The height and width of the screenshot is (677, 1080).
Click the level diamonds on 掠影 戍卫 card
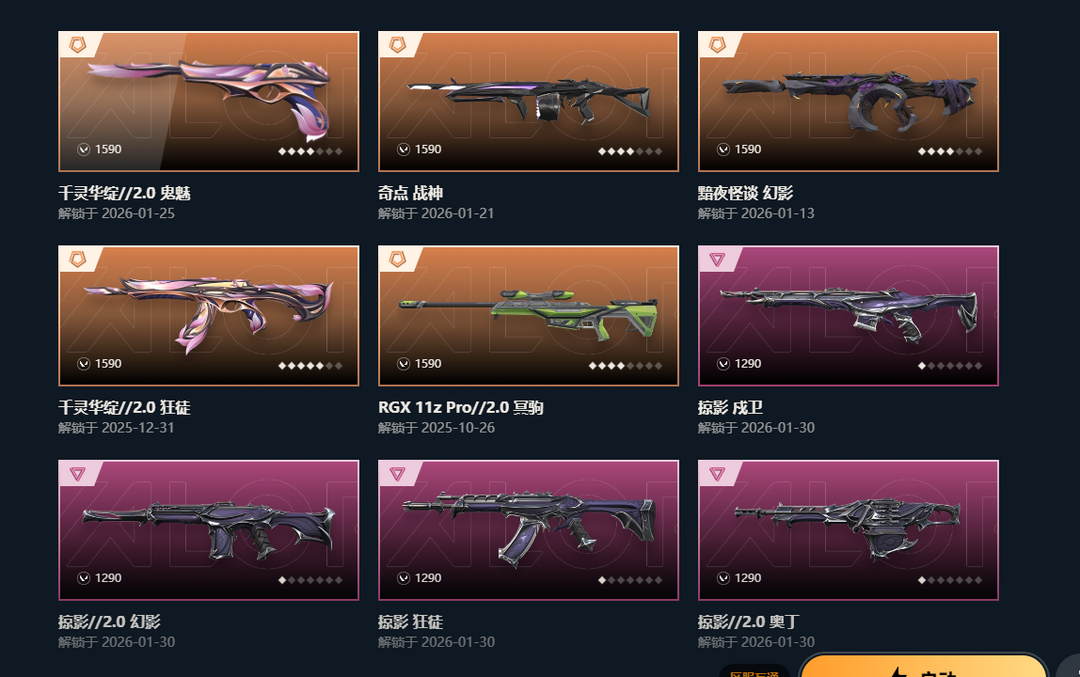950,366
